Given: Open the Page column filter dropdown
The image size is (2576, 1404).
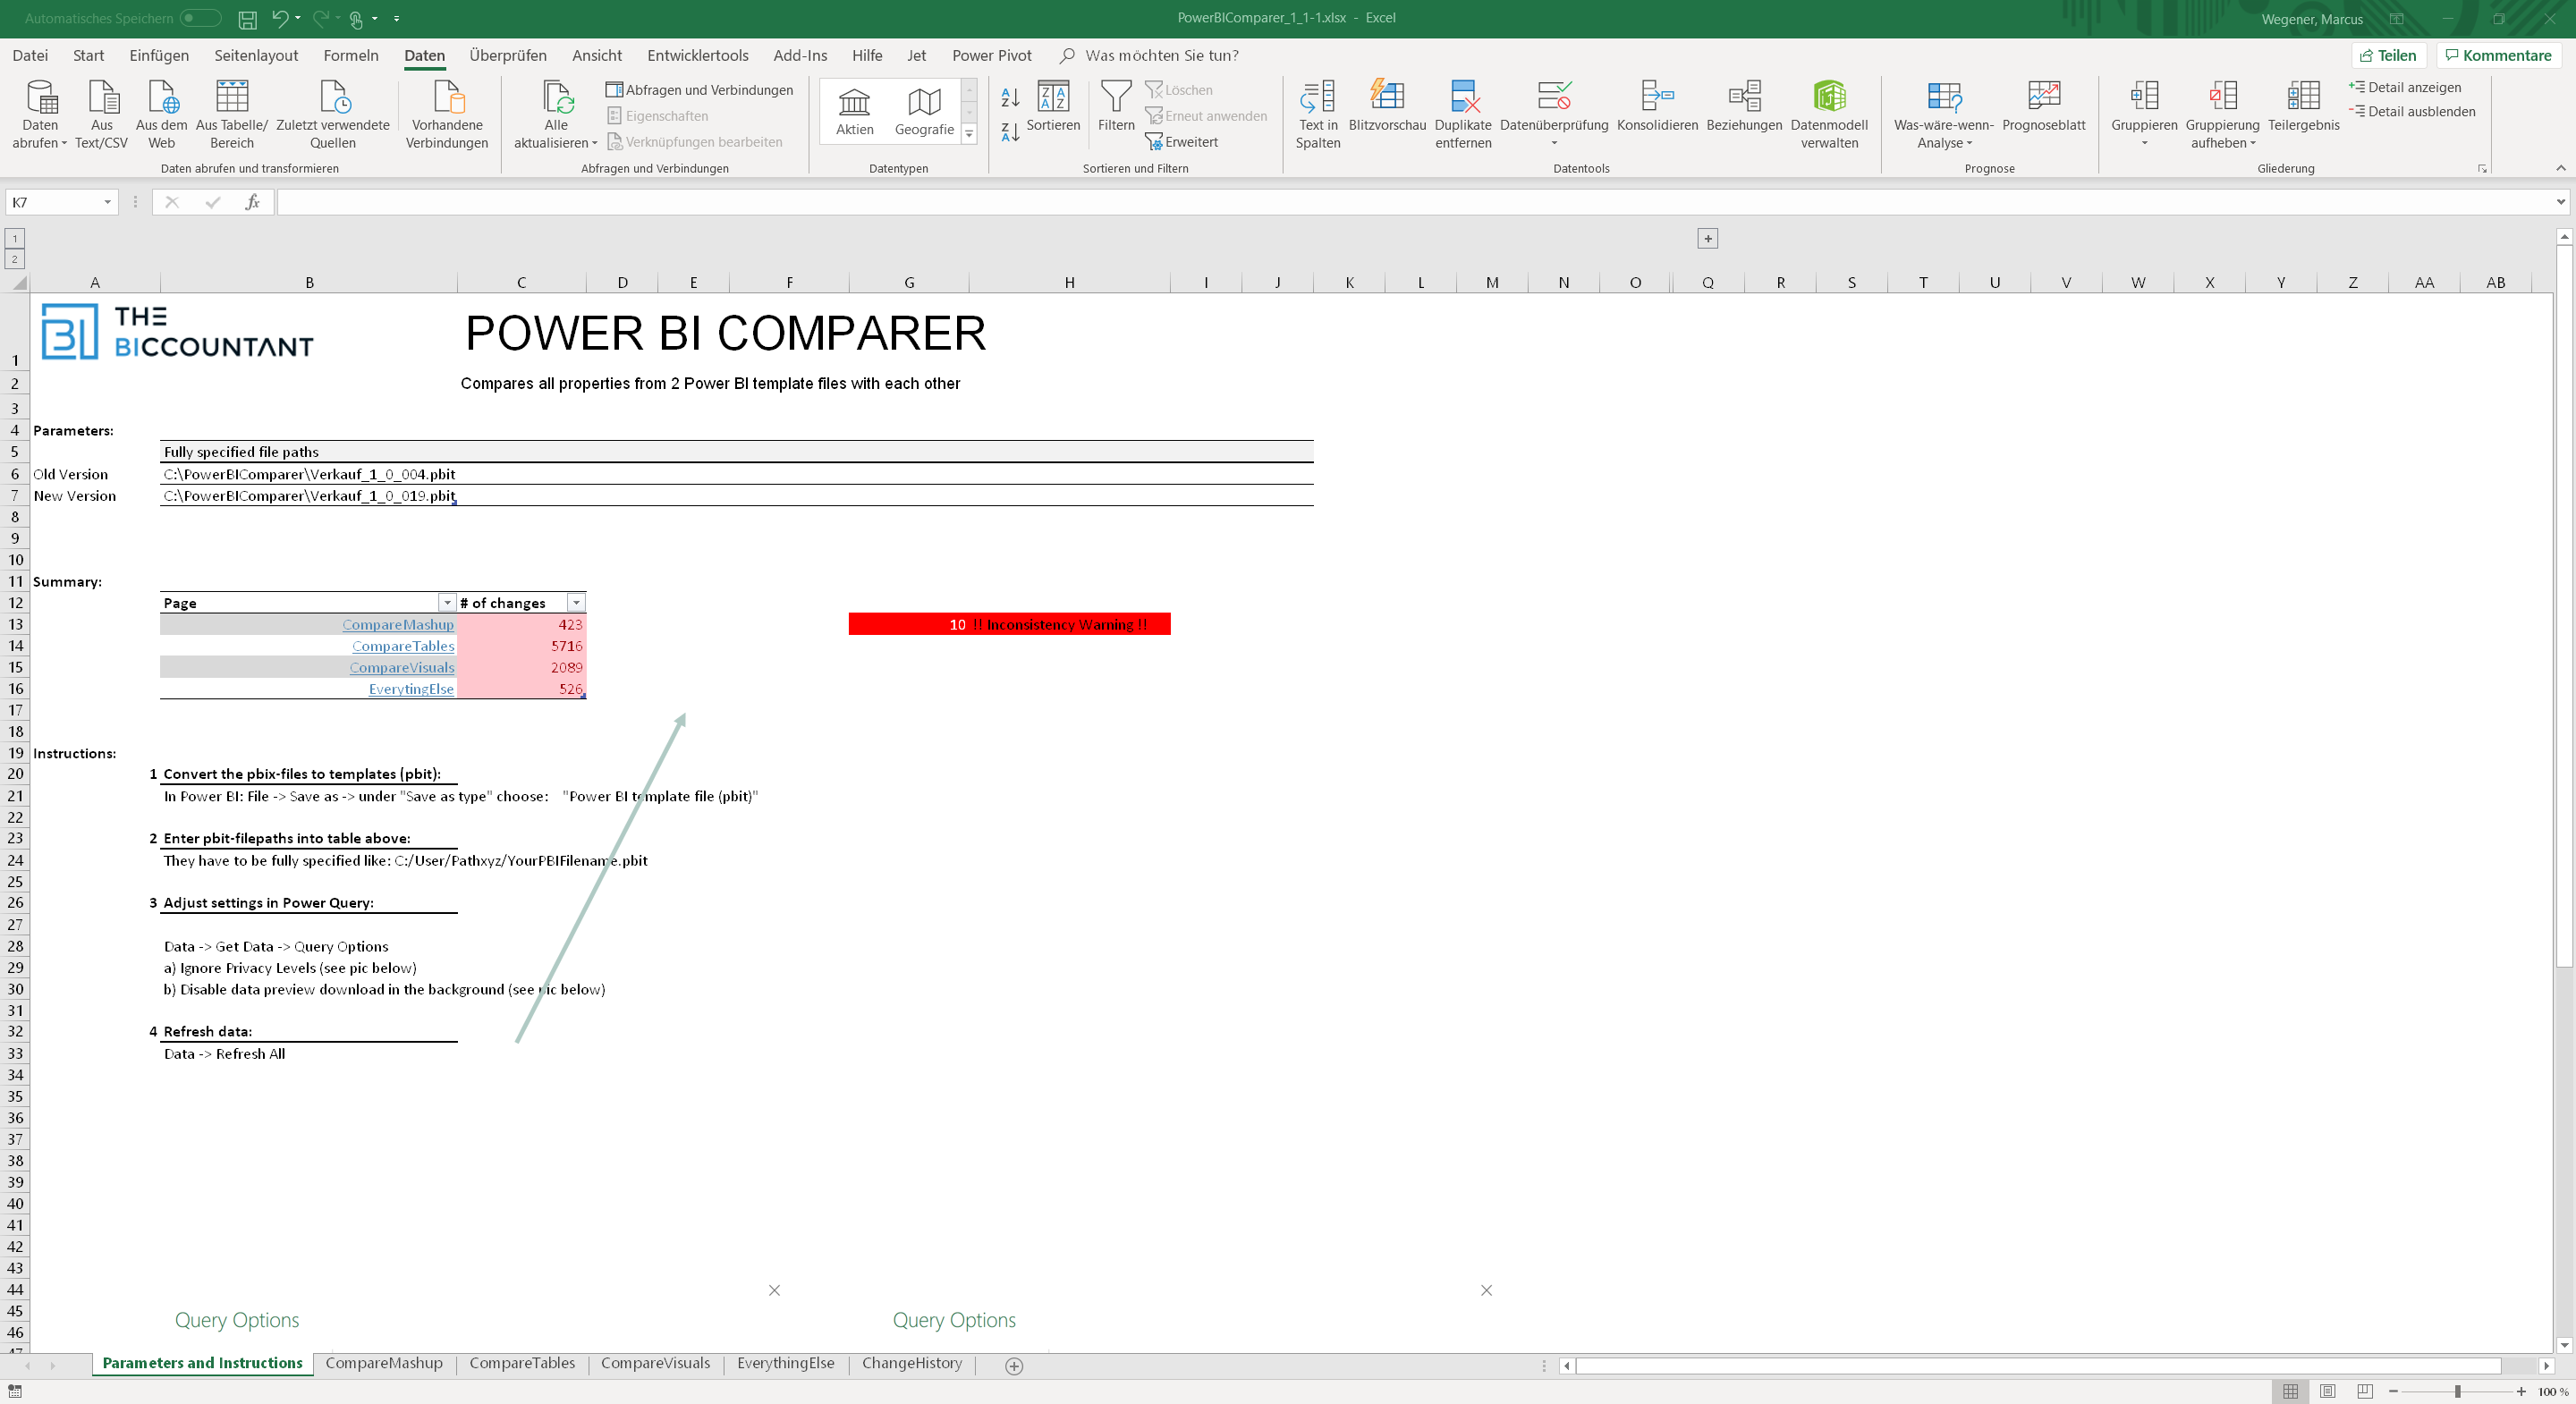Looking at the screenshot, I should click(447, 602).
